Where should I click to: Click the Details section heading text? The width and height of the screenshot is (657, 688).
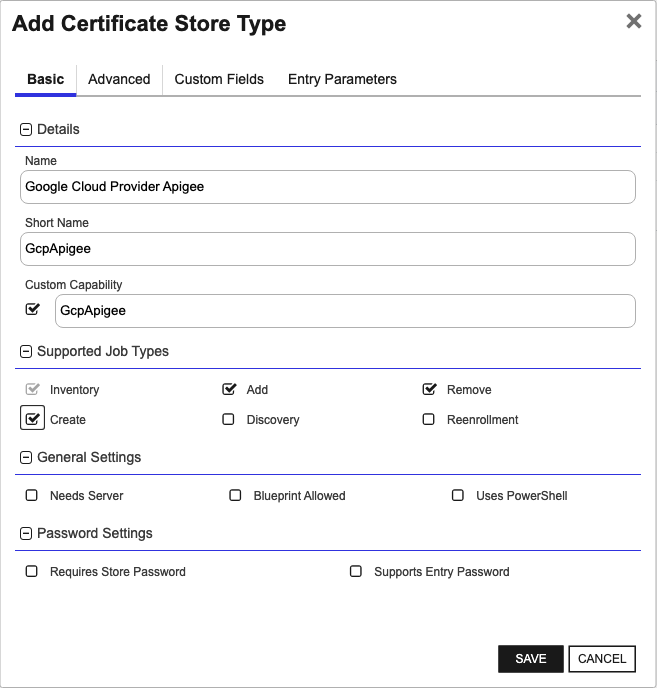click(x=58, y=129)
